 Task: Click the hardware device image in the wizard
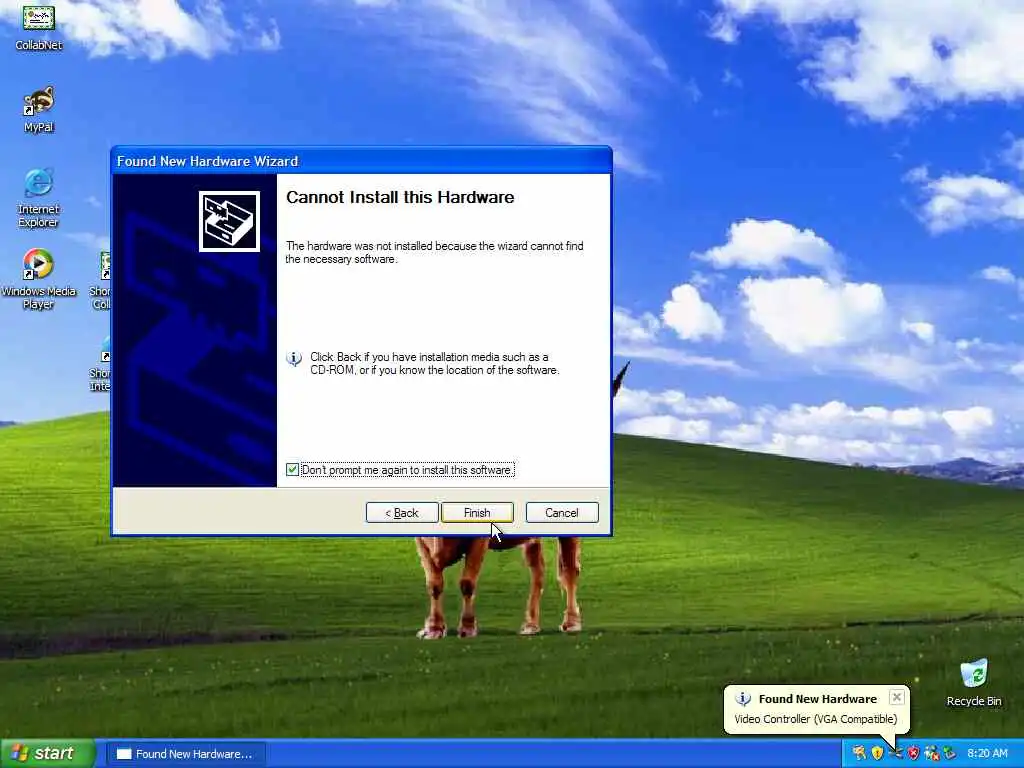click(229, 221)
